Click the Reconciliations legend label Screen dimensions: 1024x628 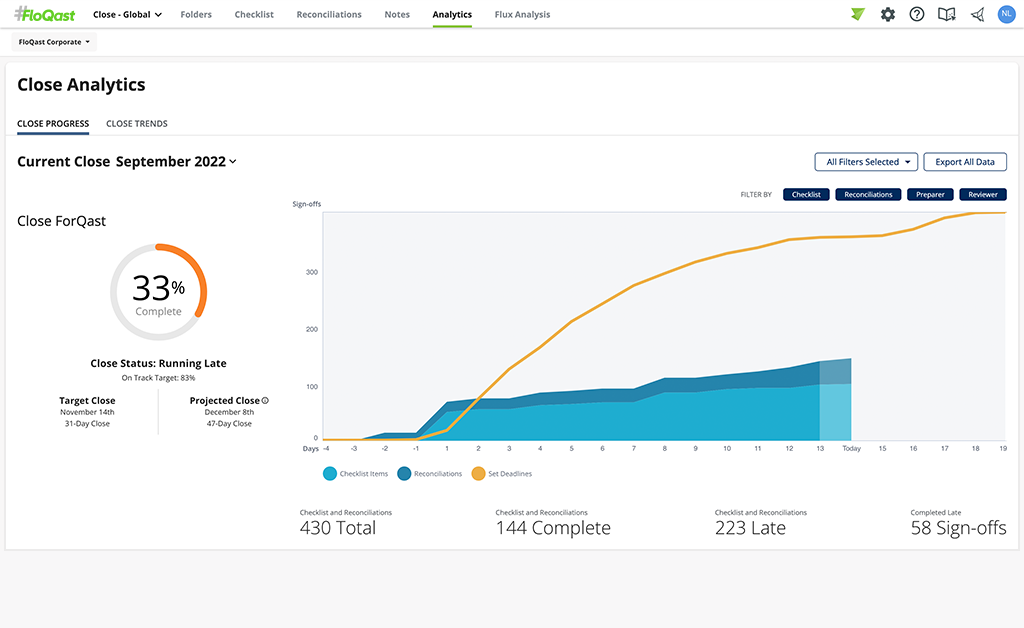click(x=438, y=474)
